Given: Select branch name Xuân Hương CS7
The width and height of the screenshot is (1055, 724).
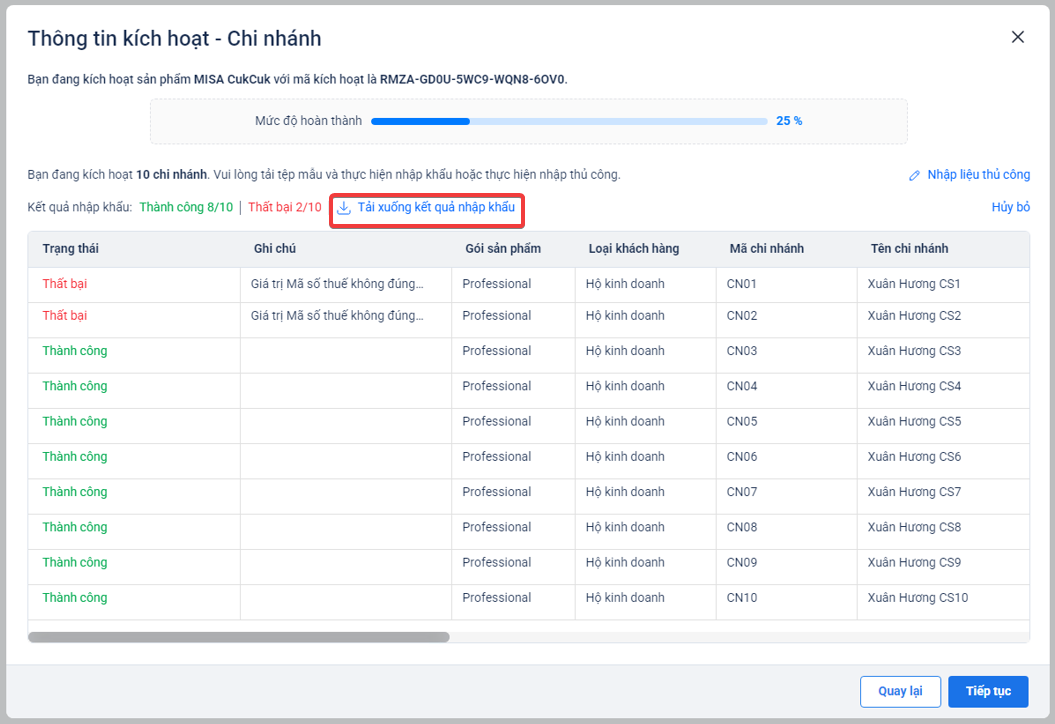Looking at the screenshot, I should [x=914, y=492].
